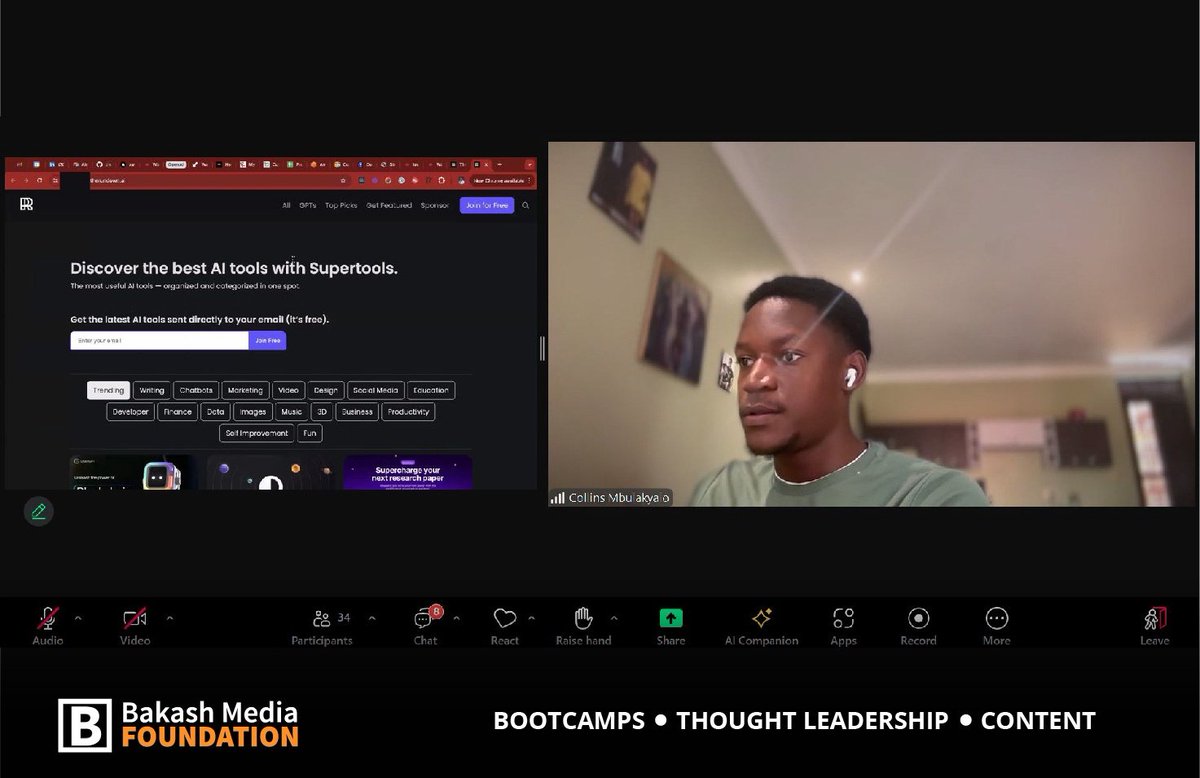1200x778 pixels.
Task: Select the Productivity category chip
Action: click(x=408, y=411)
